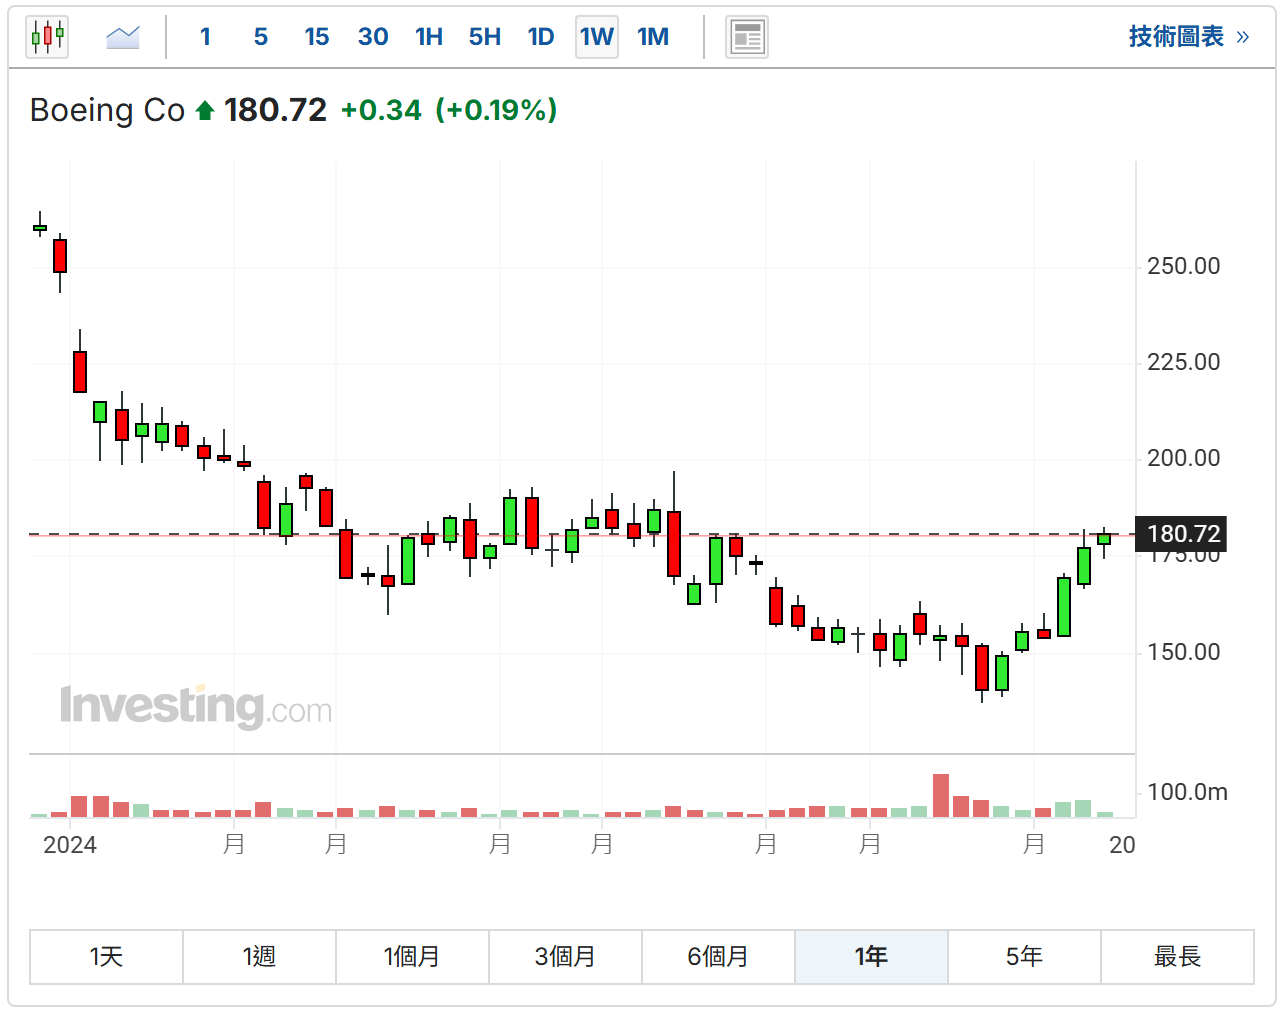
Task: Switch the range to 5年
Action: point(1024,957)
